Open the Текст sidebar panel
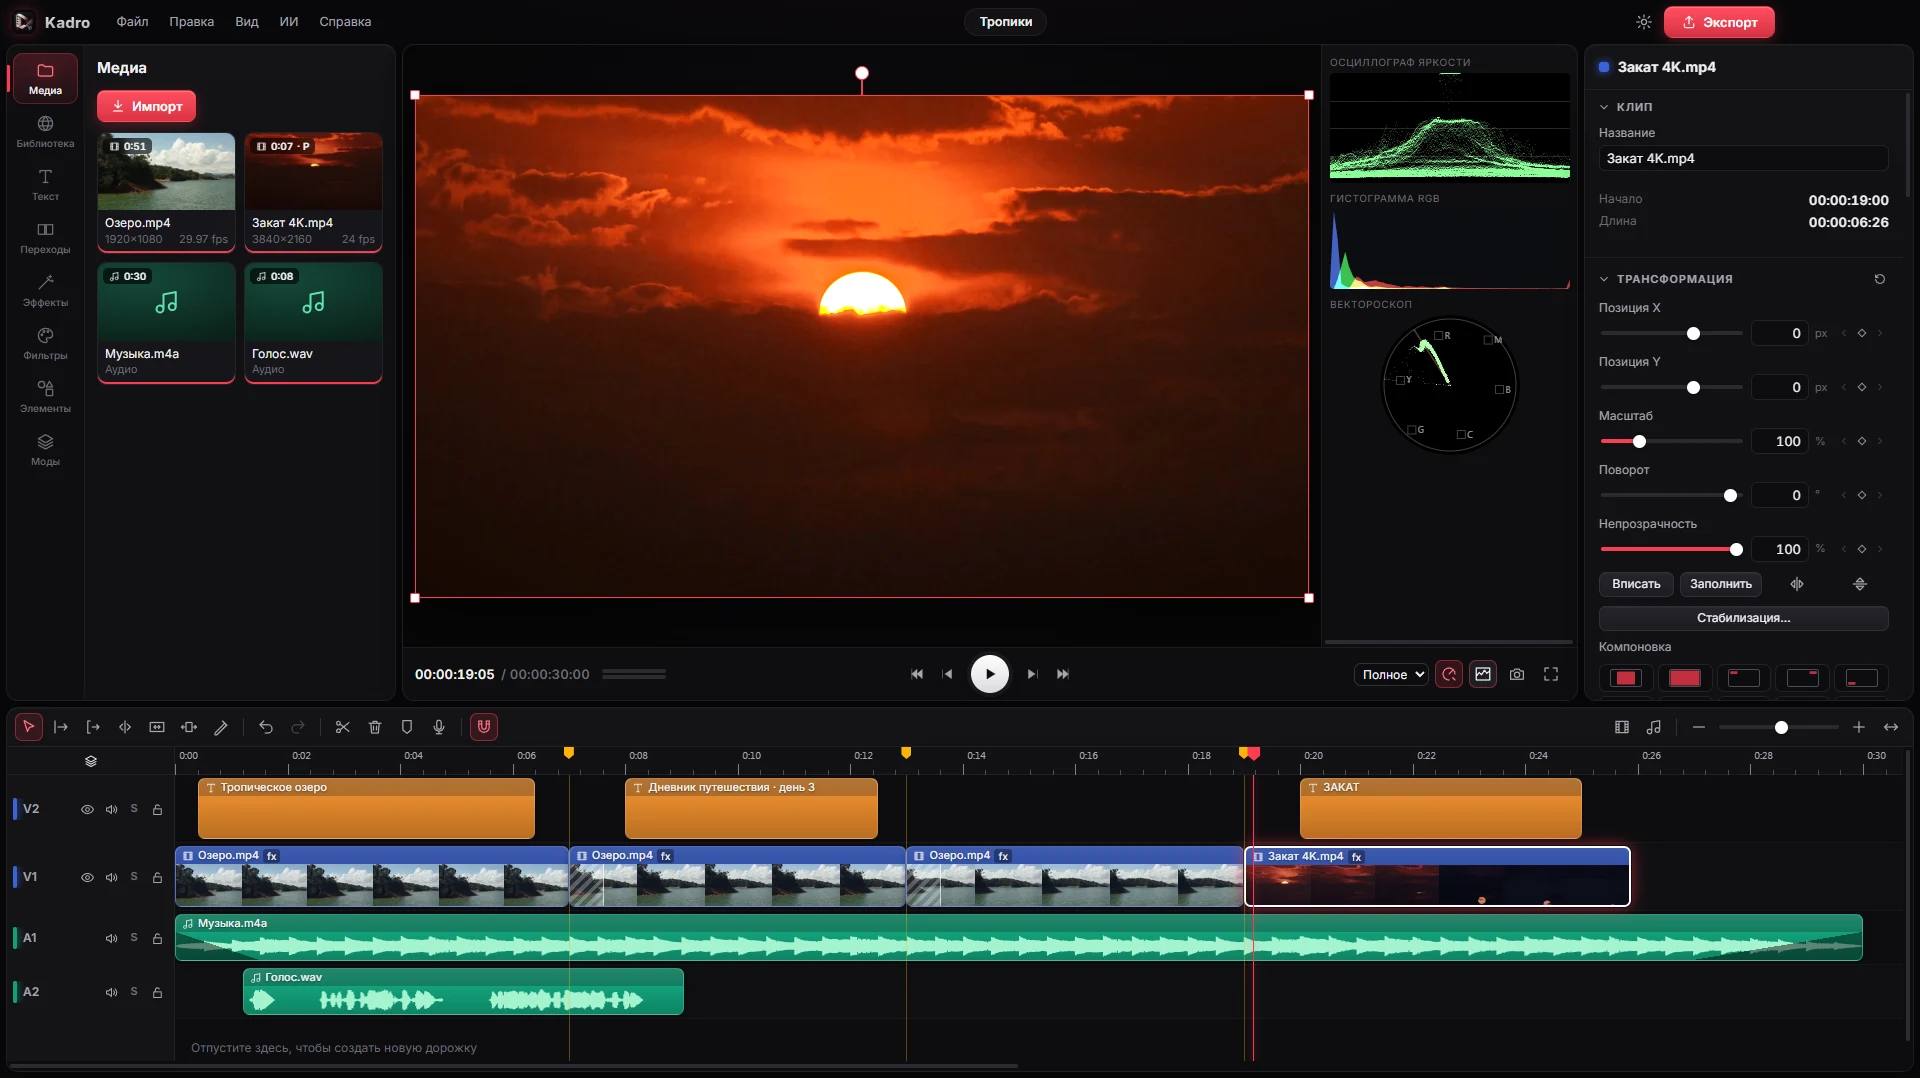The width and height of the screenshot is (1920, 1078). click(45, 184)
